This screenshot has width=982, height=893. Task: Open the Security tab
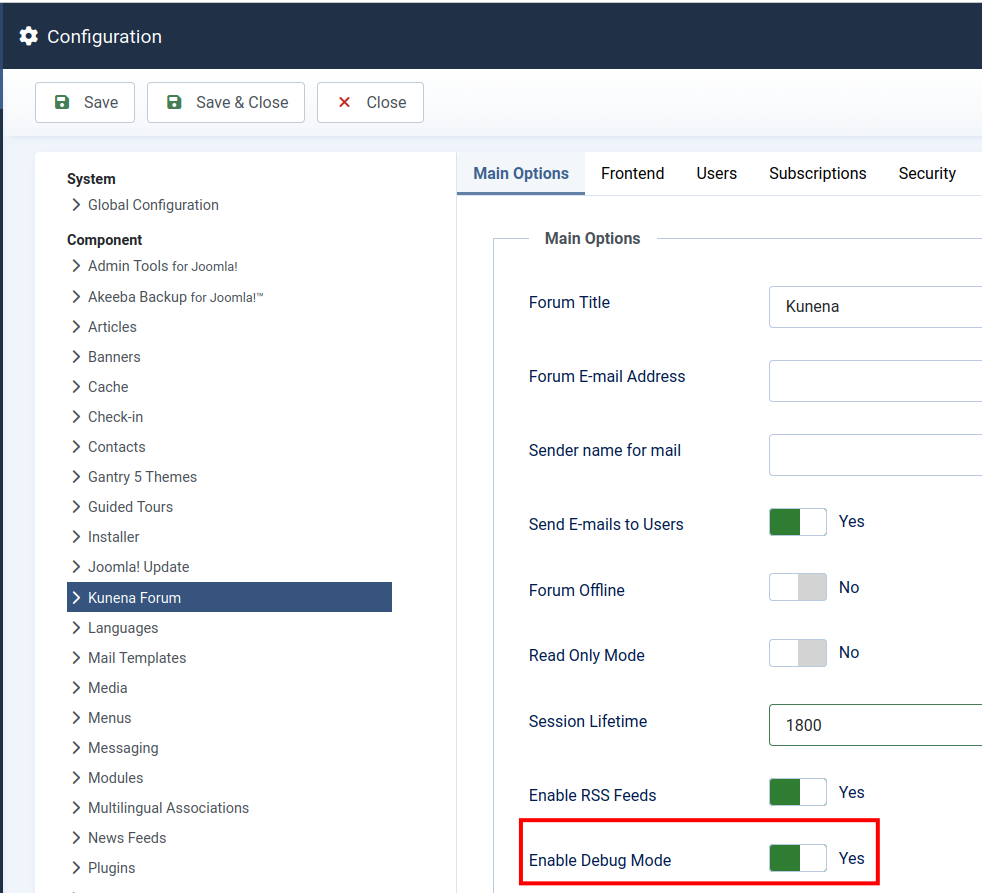[926, 173]
